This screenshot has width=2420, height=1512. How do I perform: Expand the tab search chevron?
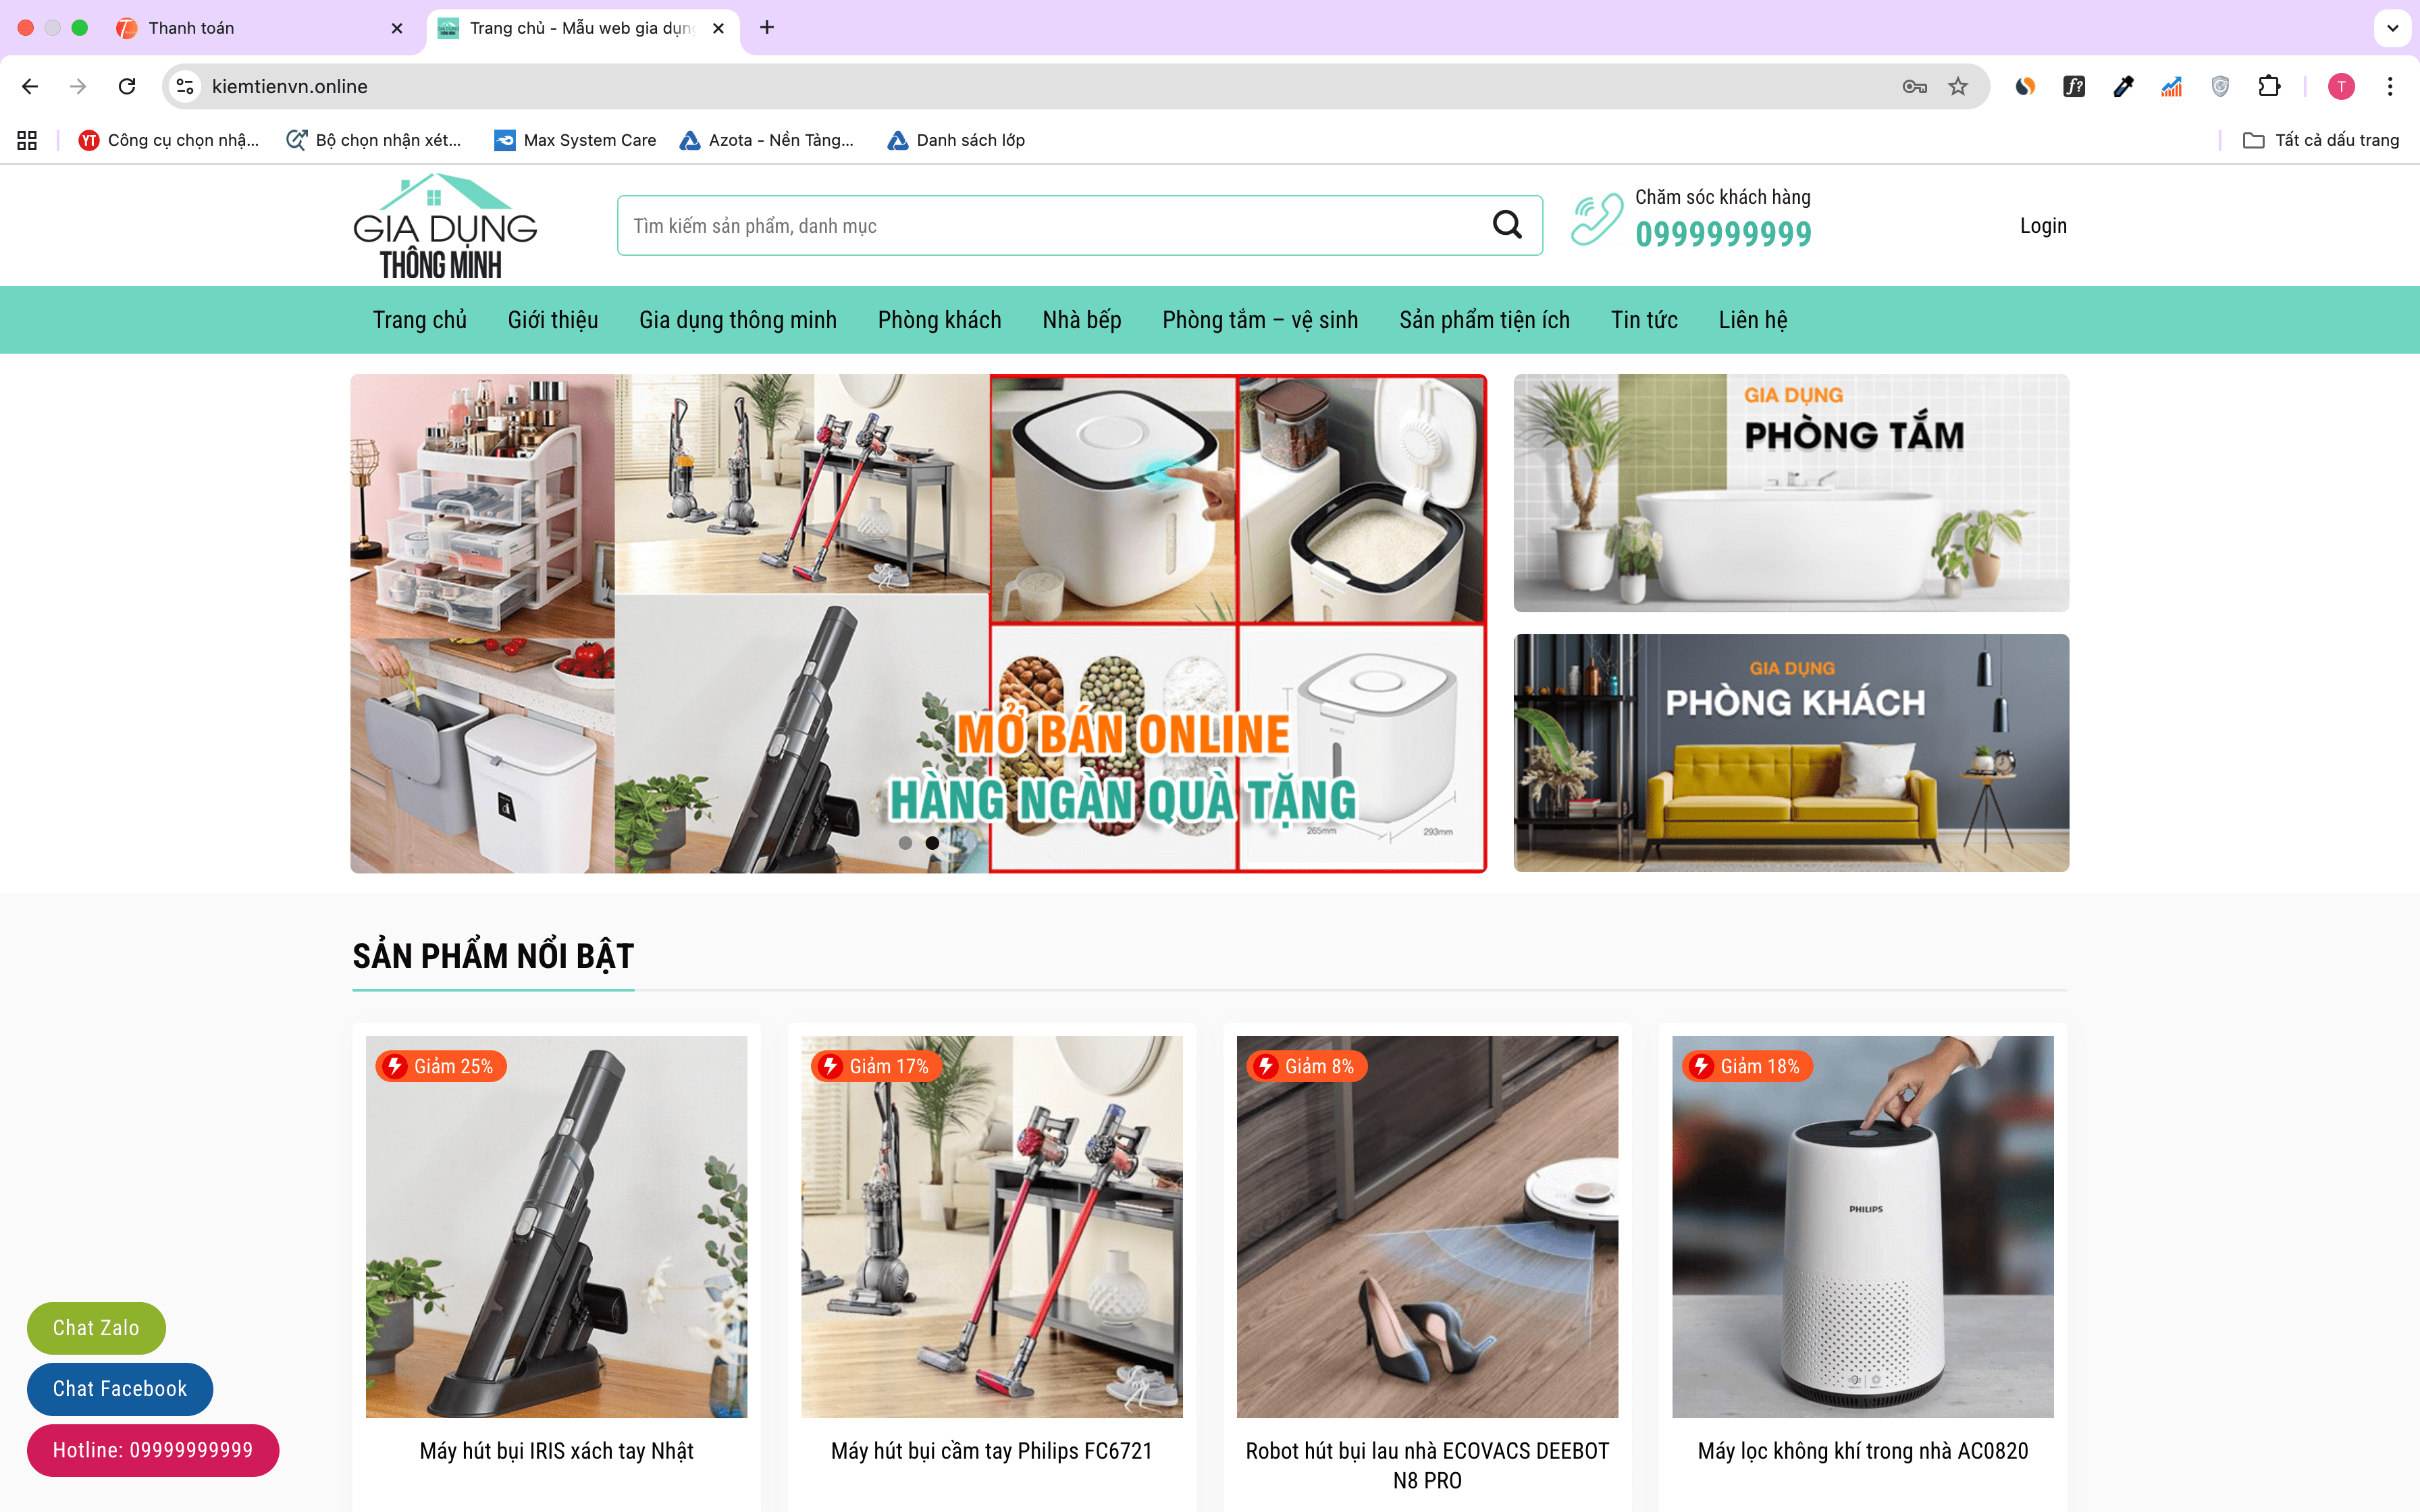click(2392, 28)
